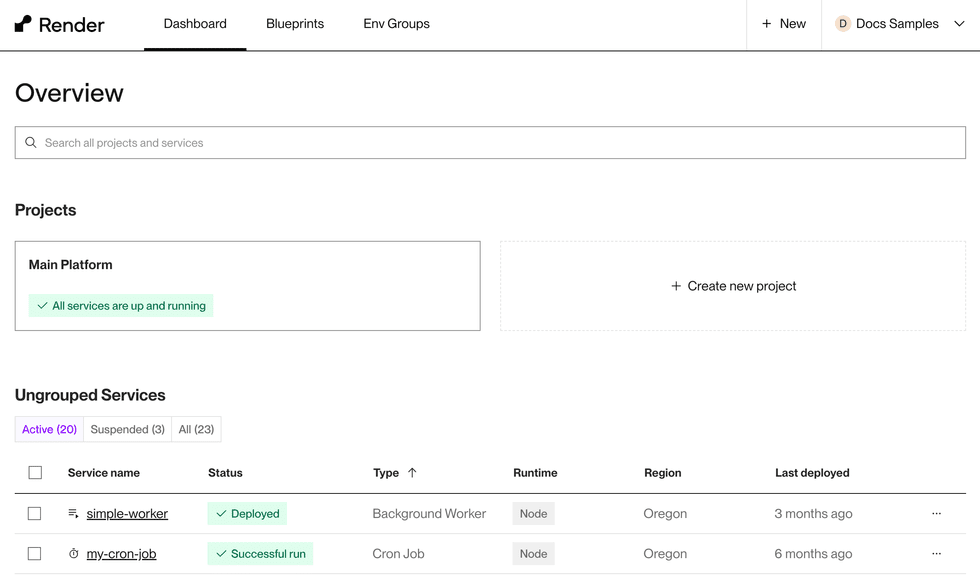Click the checkmark in All services running badge
The width and height of the screenshot is (980, 580).
(x=42, y=306)
